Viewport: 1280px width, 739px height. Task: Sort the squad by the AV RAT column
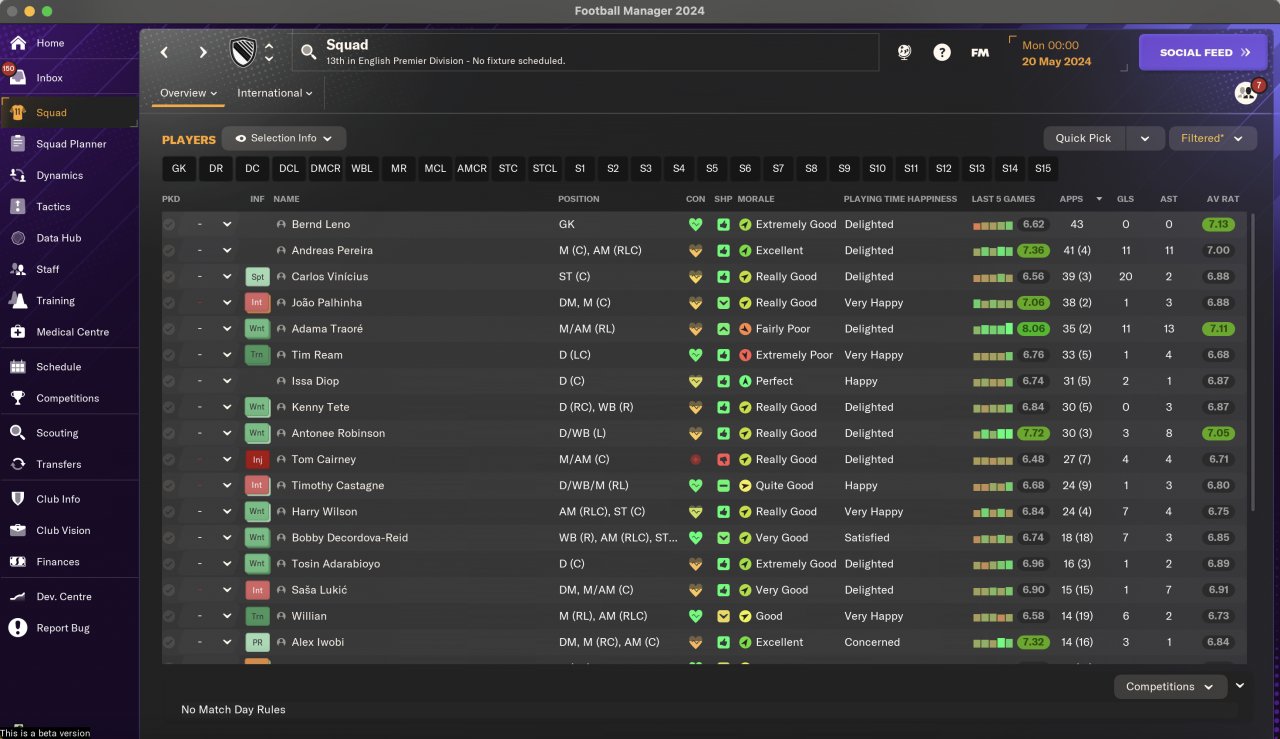tap(1224, 199)
